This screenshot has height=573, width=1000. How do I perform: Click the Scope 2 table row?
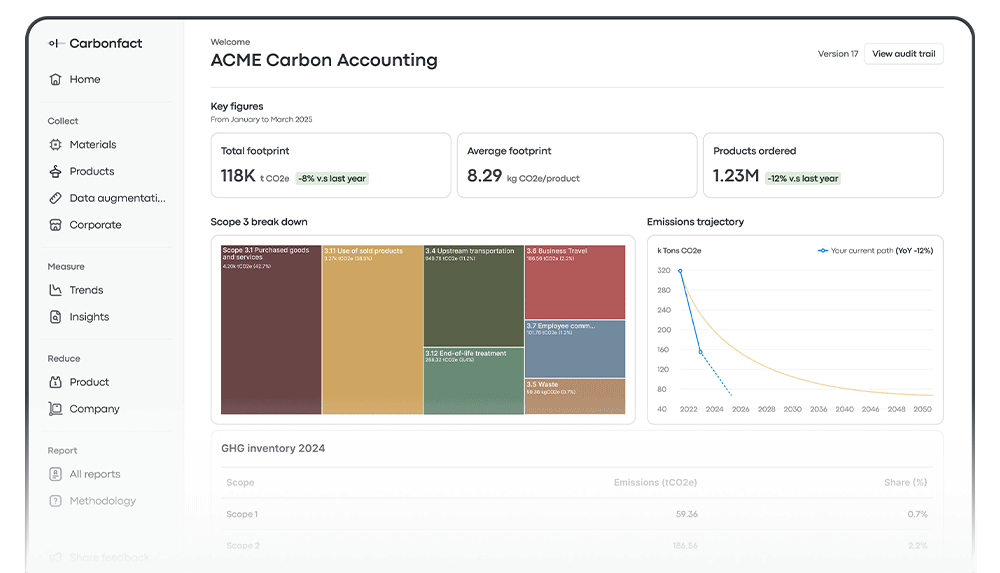[577, 546]
